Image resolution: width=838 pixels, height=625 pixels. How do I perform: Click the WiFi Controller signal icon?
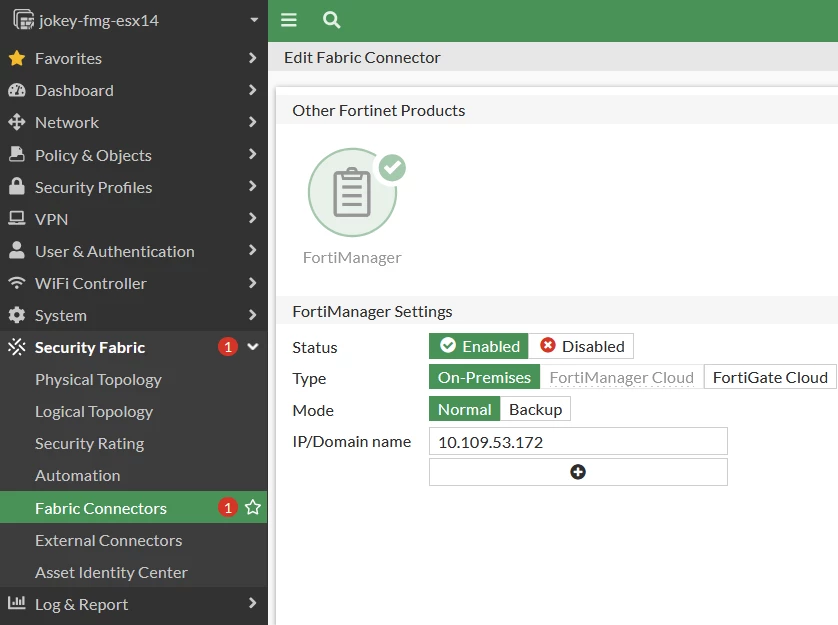coord(17,283)
